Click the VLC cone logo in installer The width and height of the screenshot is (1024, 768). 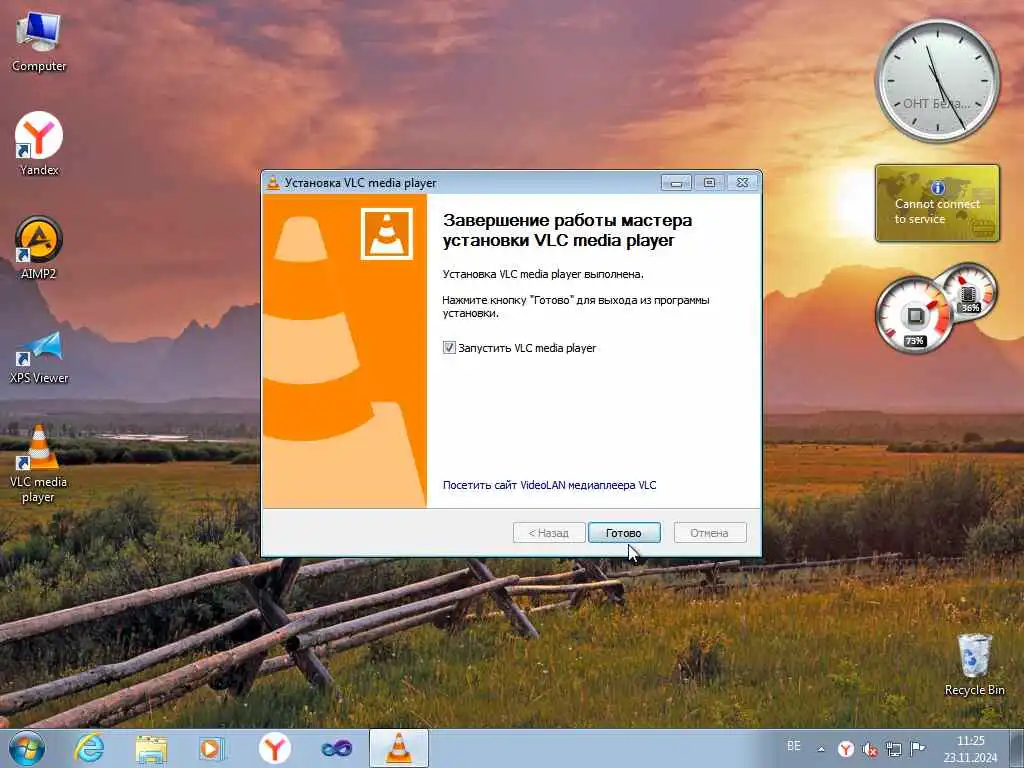[x=387, y=234]
